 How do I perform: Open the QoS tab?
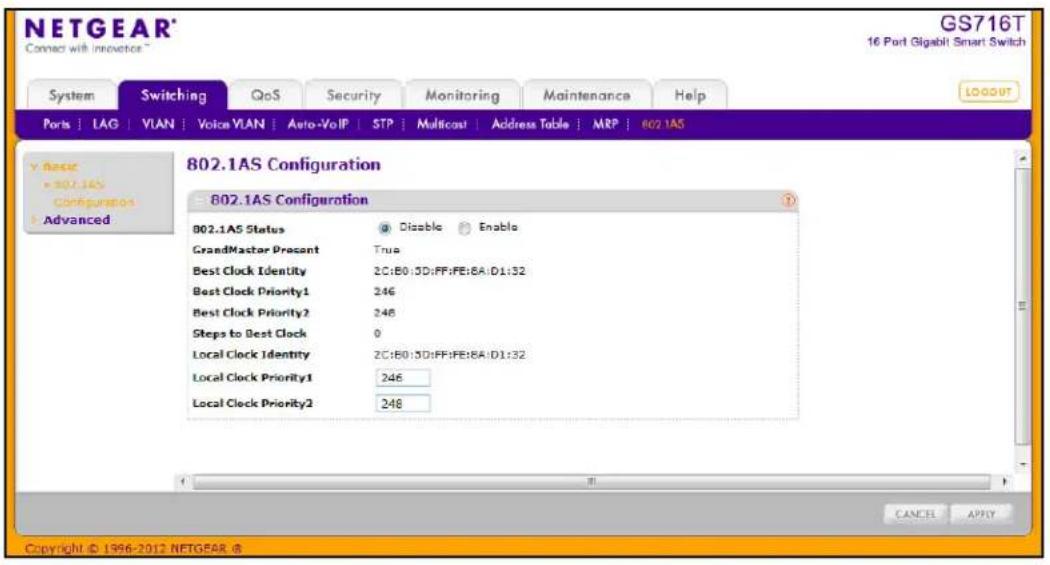265,95
